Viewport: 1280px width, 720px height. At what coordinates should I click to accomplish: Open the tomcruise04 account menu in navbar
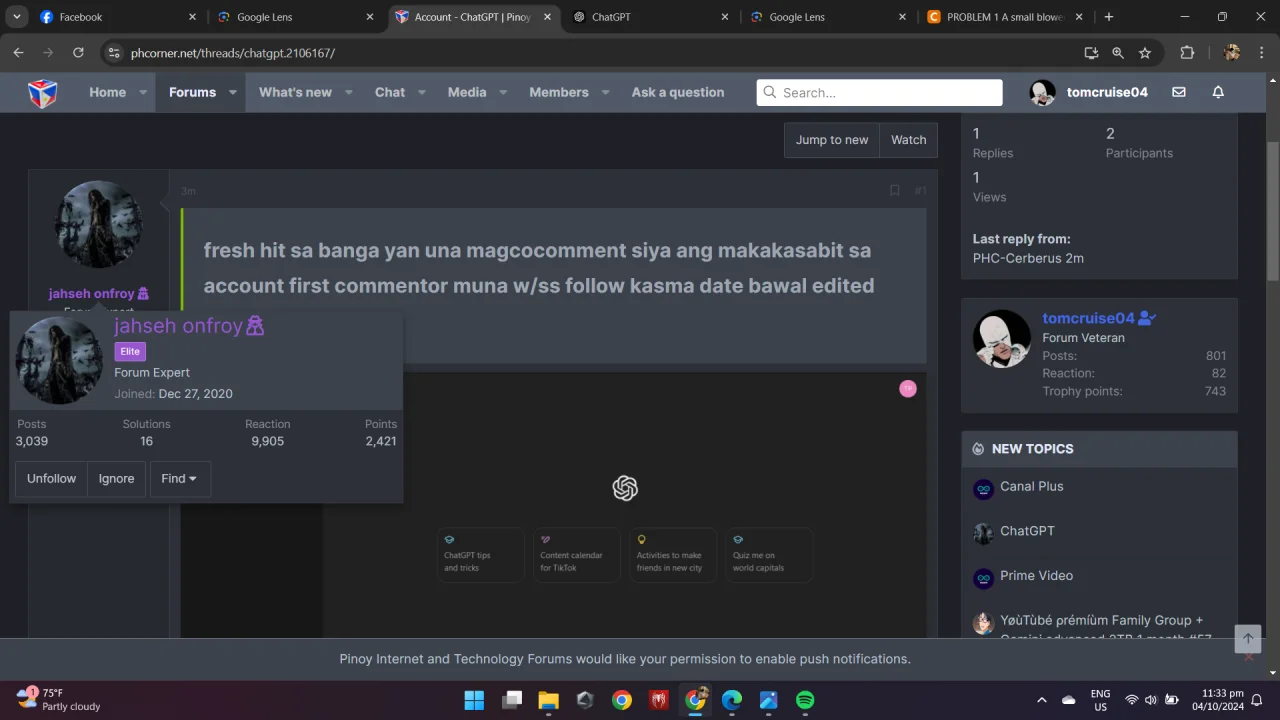point(1089,92)
